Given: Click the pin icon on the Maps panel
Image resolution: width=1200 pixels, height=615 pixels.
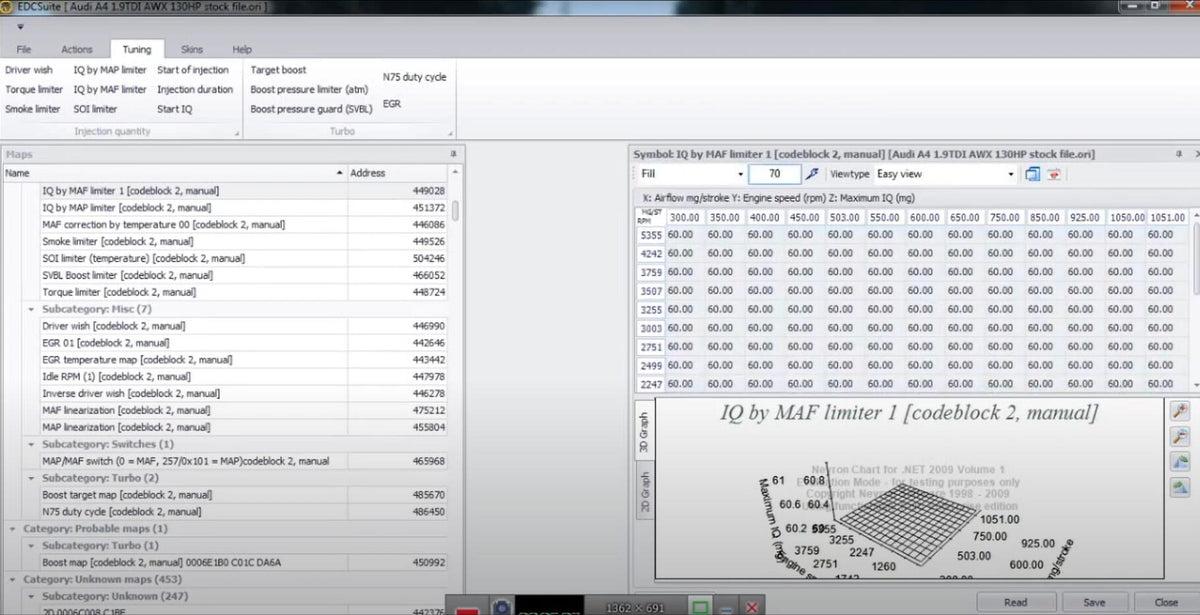Looking at the screenshot, I should click(x=454, y=154).
